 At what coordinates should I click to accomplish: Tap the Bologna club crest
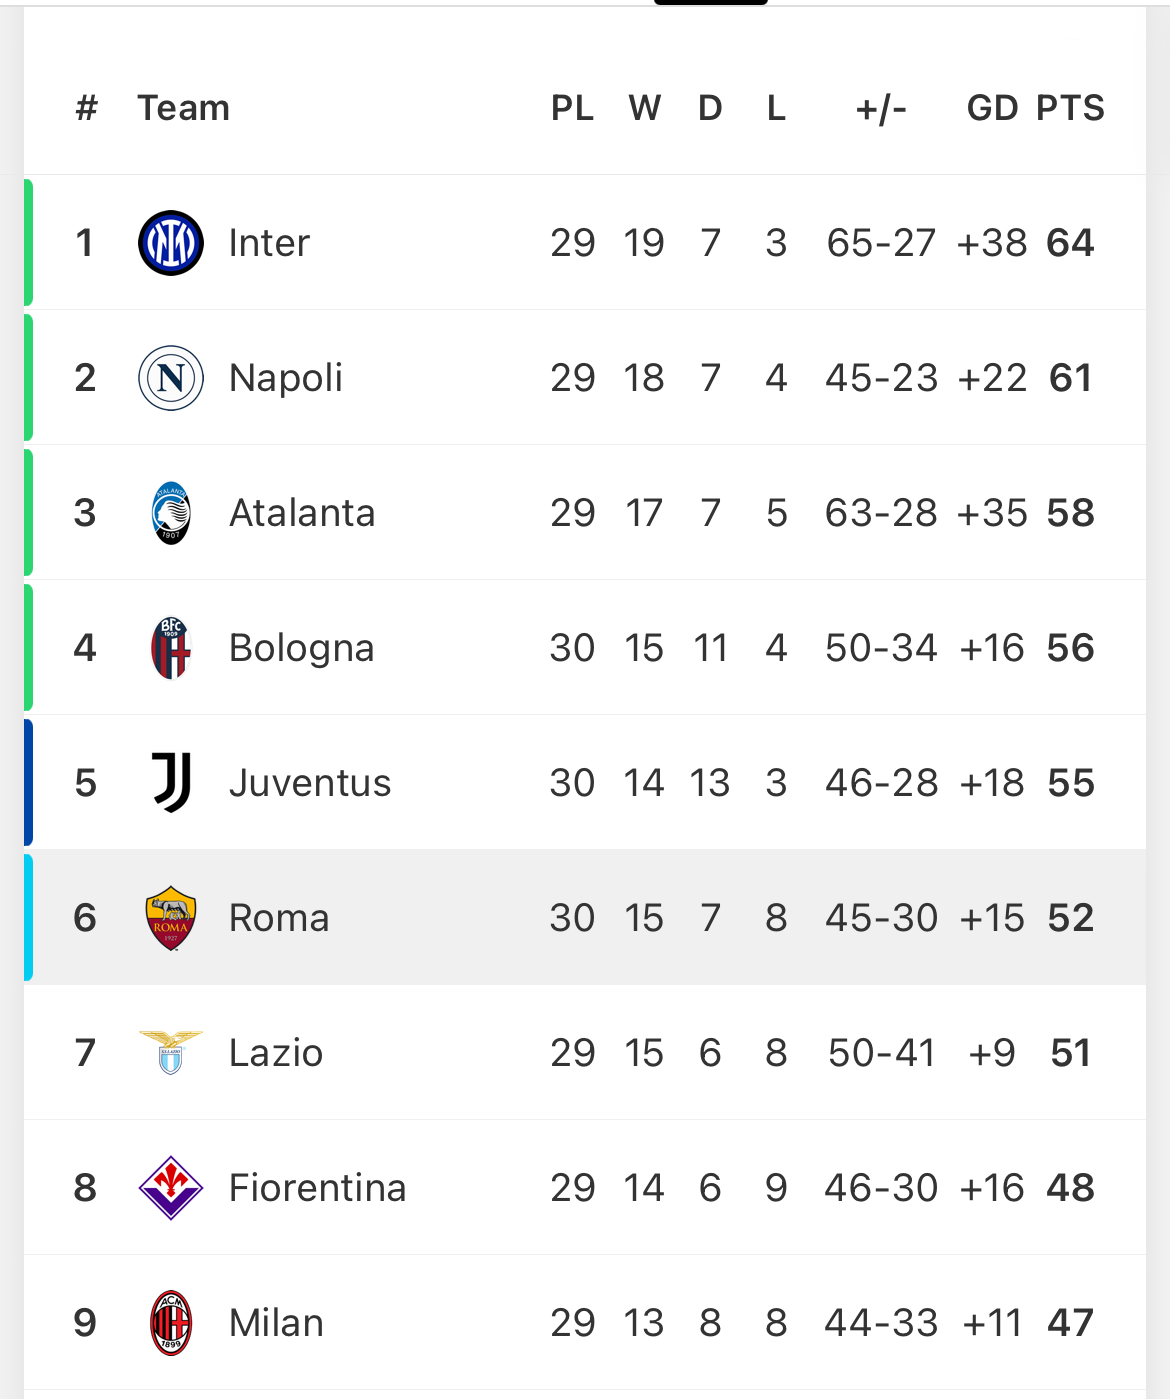coord(171,648)
